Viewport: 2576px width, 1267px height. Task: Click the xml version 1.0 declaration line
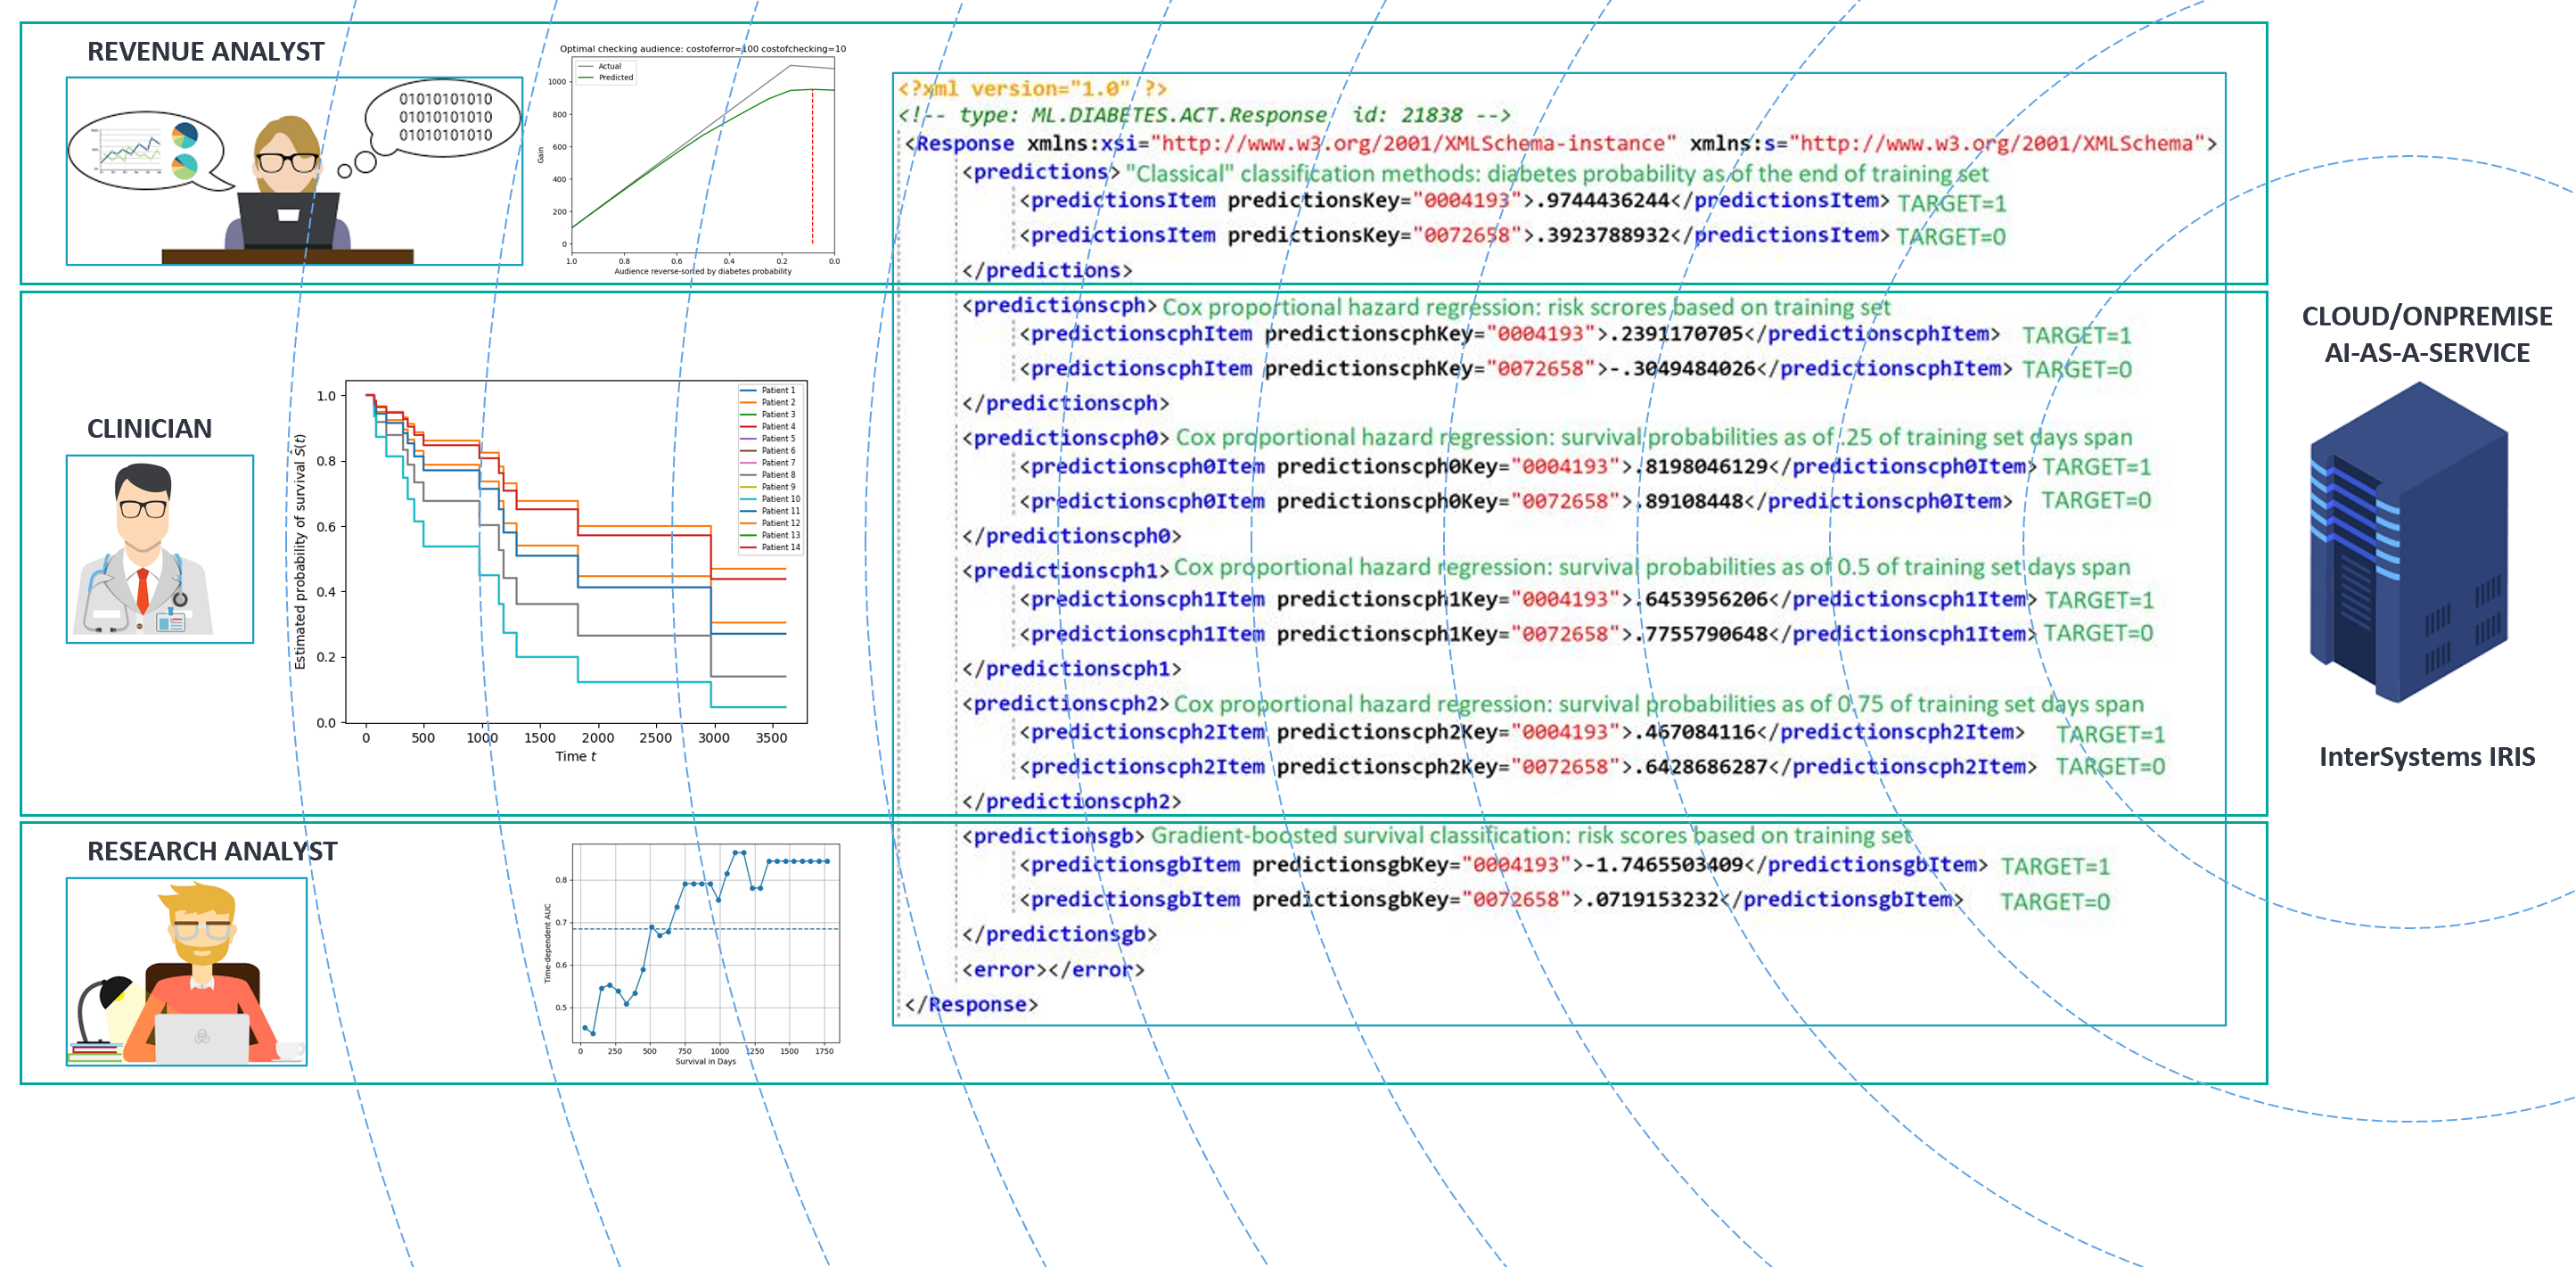pos(1032,88)
